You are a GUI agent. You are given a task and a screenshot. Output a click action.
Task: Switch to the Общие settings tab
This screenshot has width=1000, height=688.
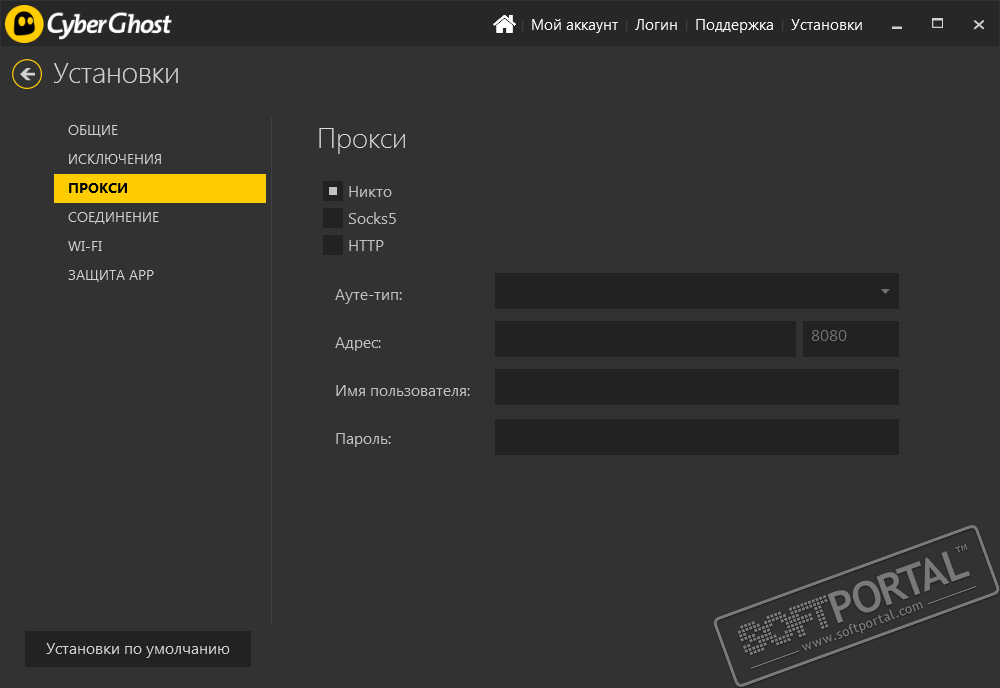tap(93, 130)
